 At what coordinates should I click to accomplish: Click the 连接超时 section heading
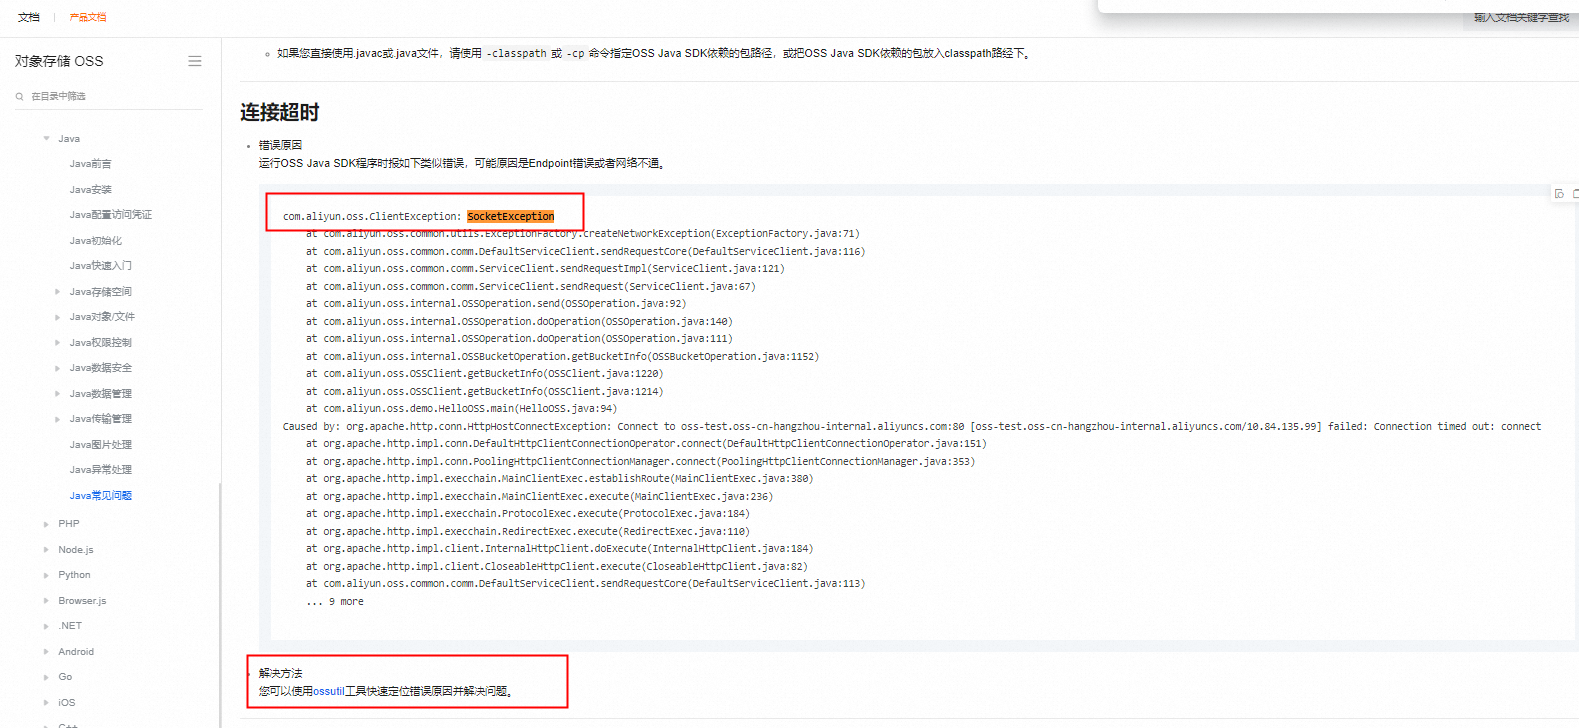point(279,113)
